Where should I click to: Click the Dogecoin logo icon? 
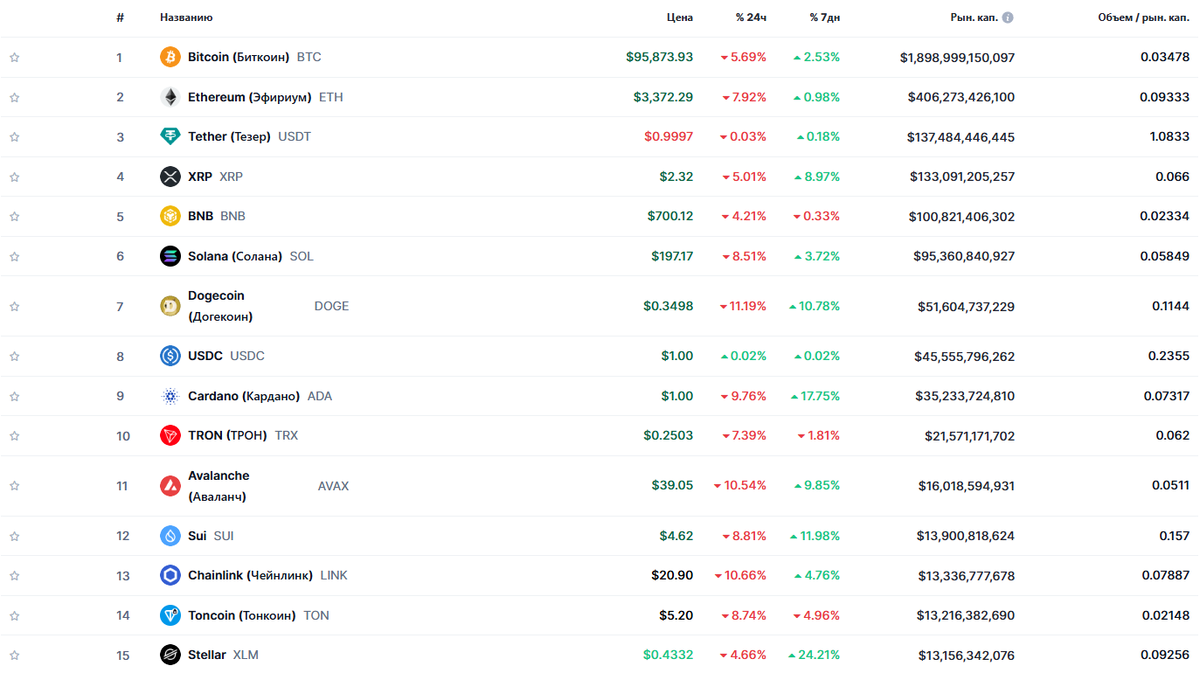(x=170, y=306)
